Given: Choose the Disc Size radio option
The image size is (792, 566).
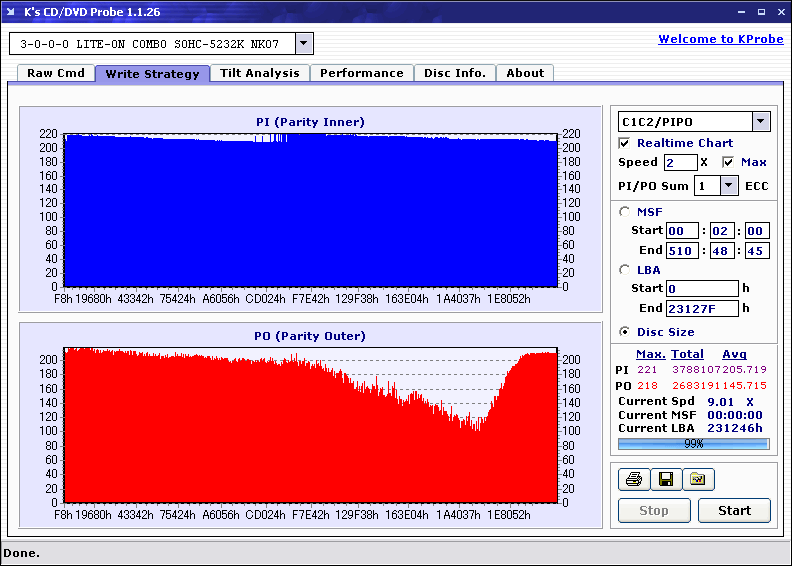Looking at the screenshot, I should pos(625,332).
